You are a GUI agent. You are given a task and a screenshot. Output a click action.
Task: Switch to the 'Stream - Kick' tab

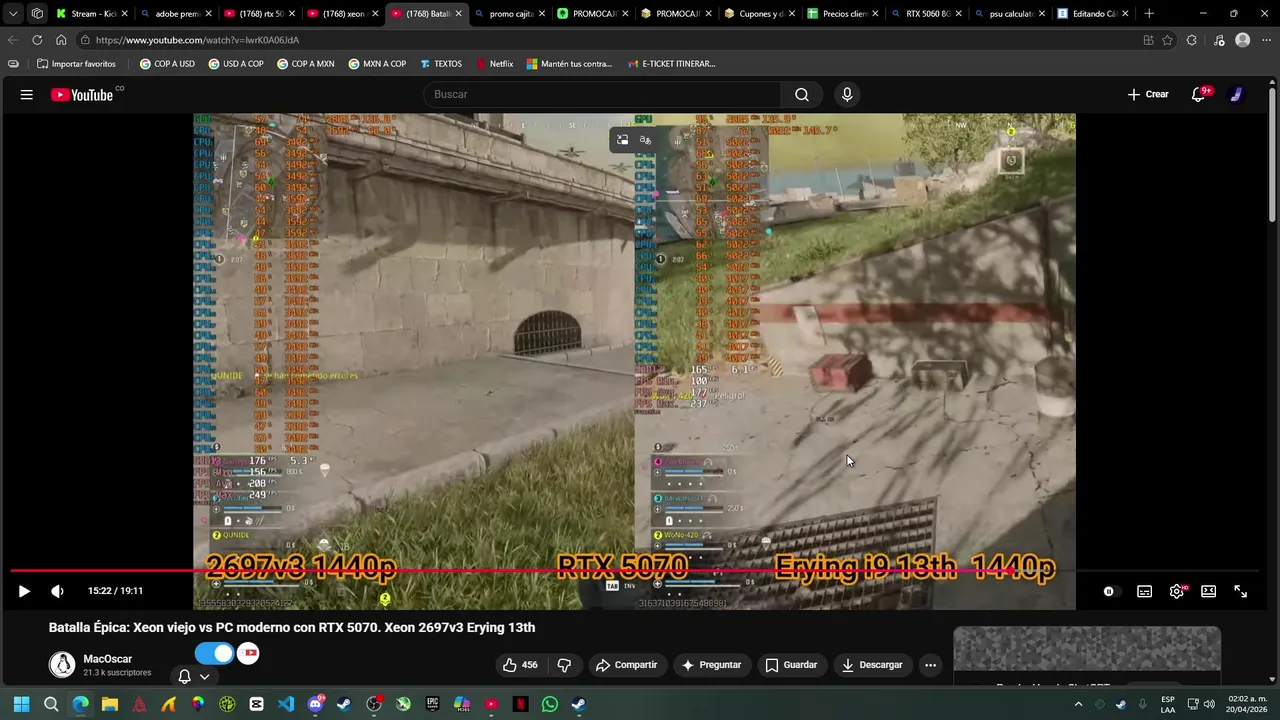click(x=92, y=14)
